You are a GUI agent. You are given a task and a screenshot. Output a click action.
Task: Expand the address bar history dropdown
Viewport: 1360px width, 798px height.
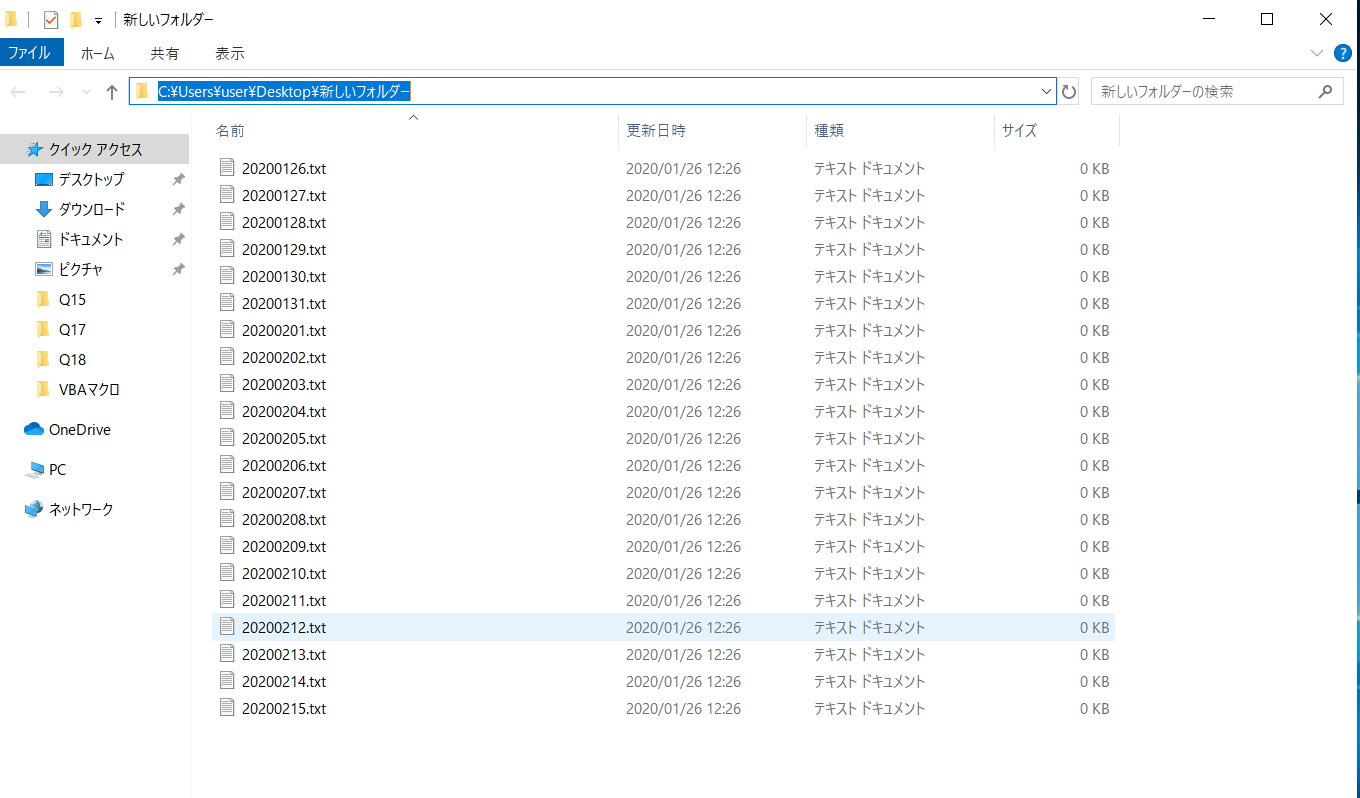(x=1047, y=91)
